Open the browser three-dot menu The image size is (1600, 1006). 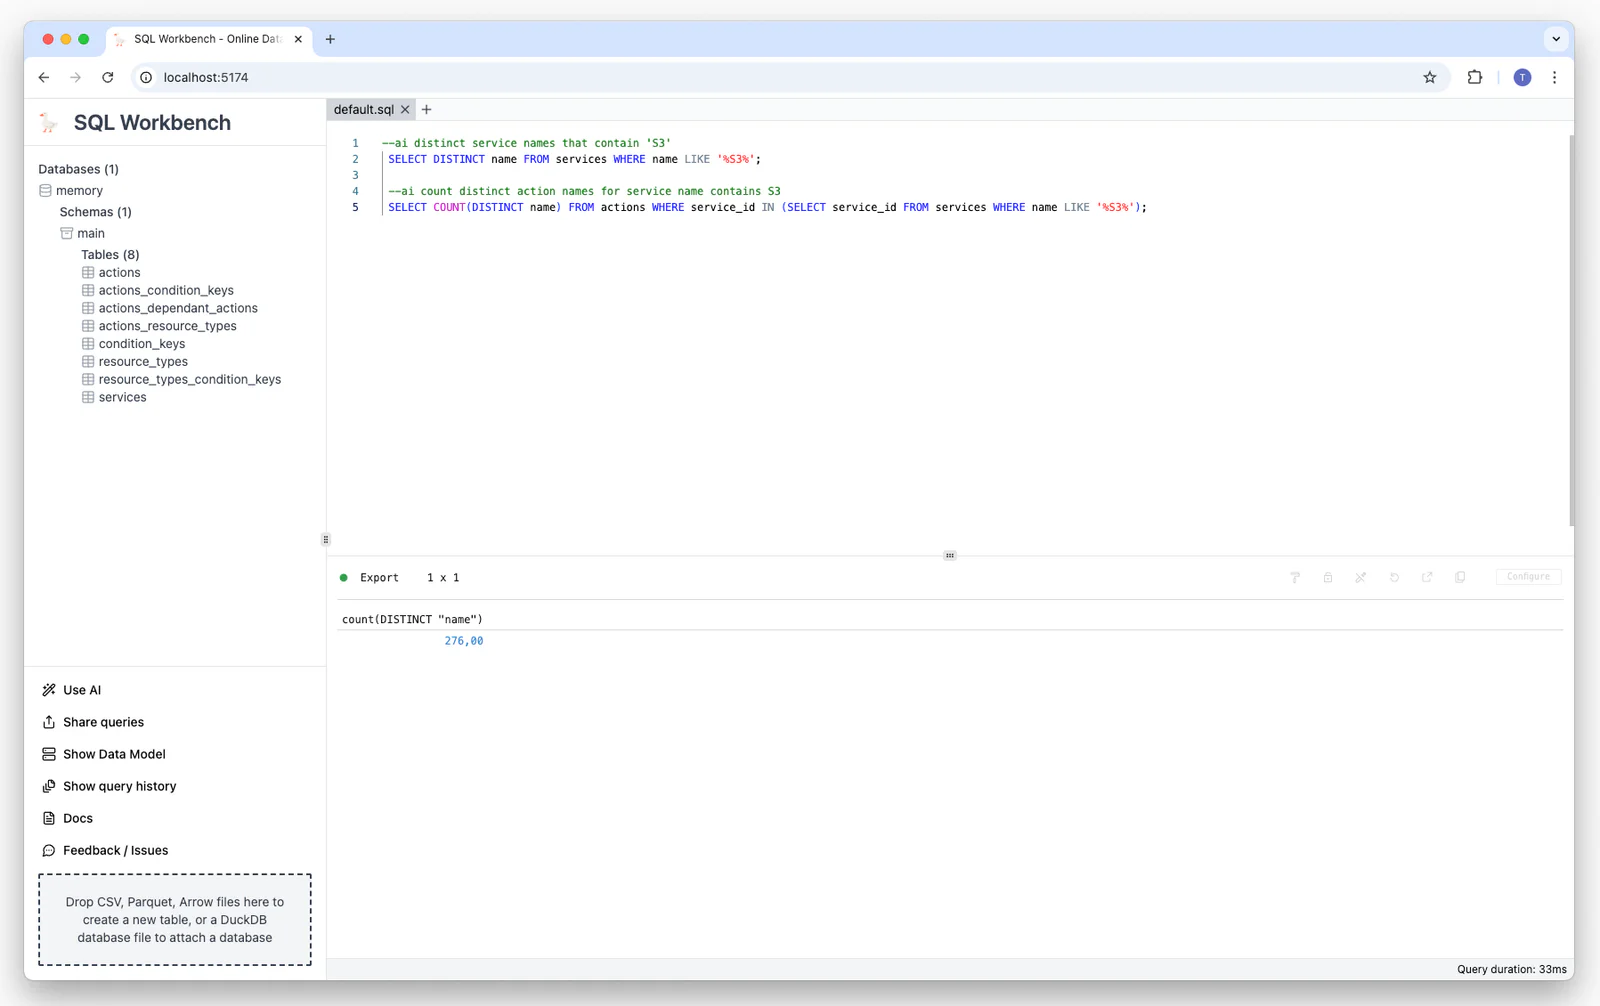1554,77
